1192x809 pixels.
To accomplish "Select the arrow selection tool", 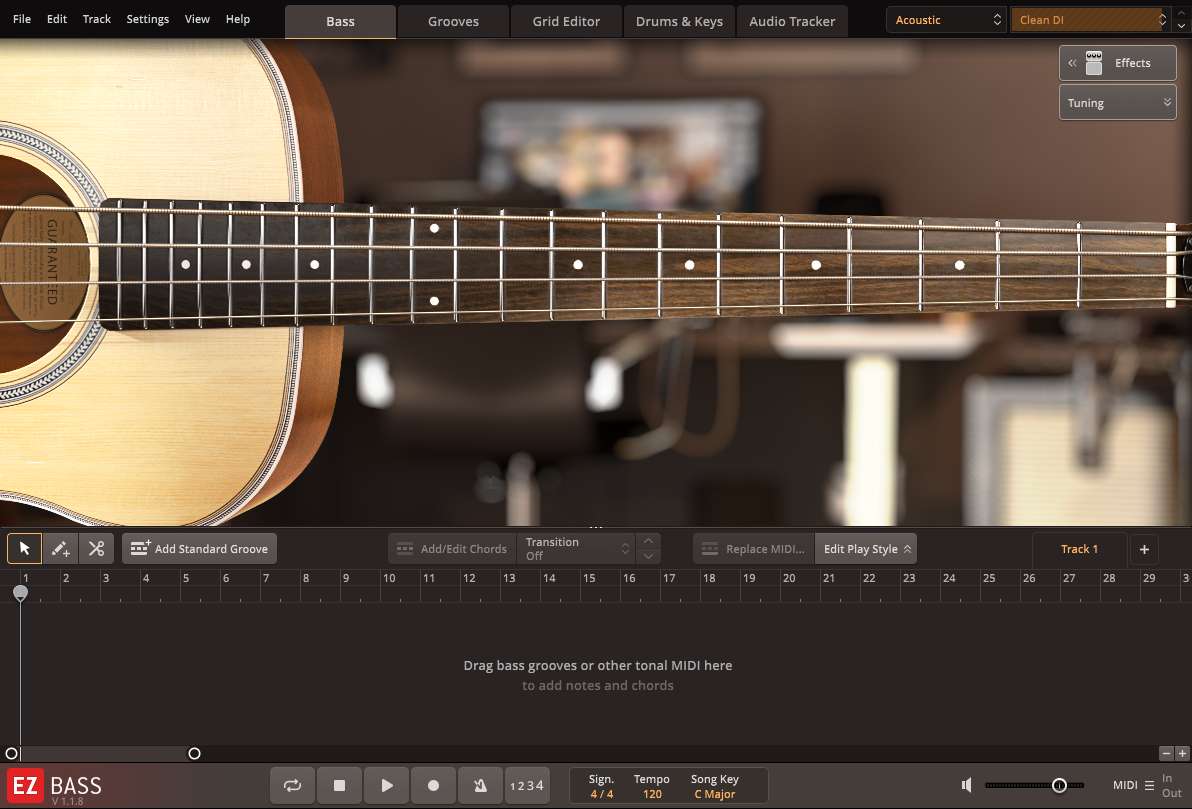I will point(24,548).
